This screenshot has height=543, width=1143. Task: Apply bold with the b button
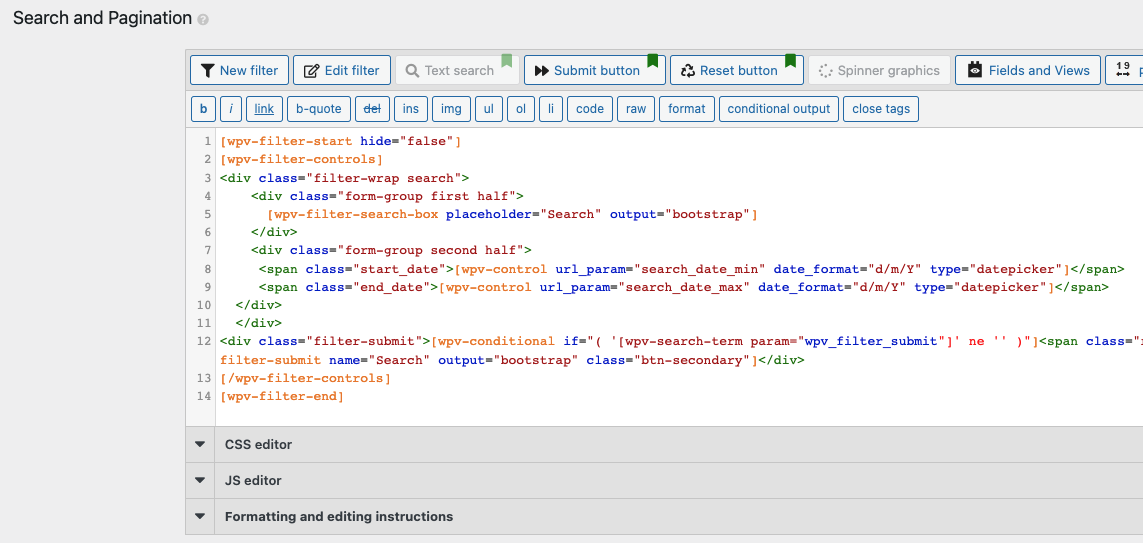(x=203, y=109)
